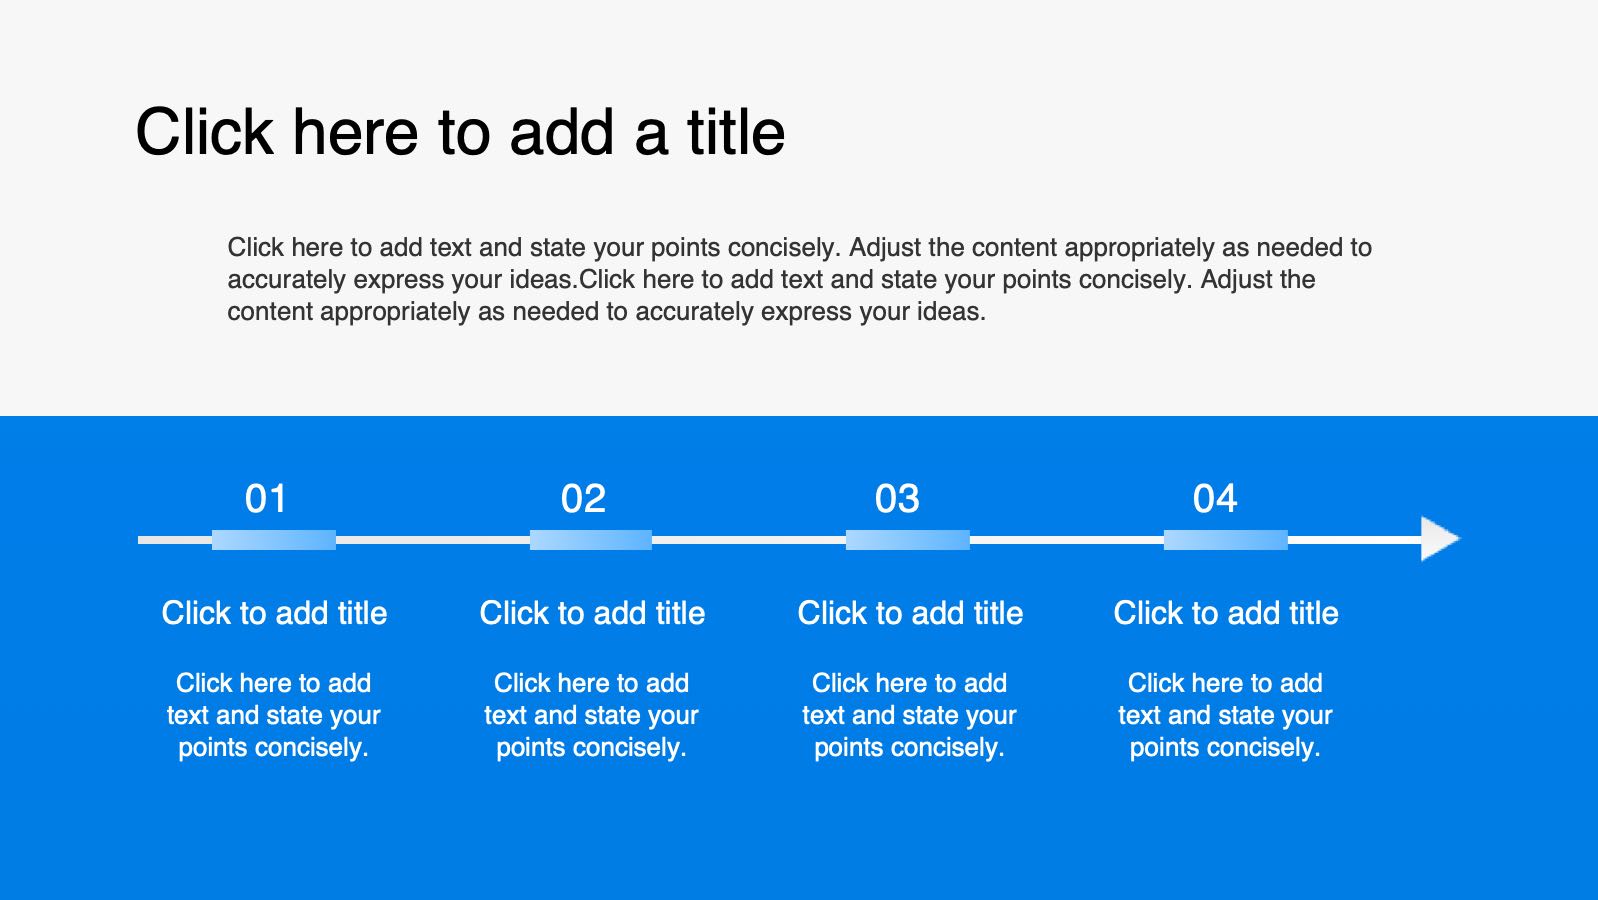The width and height of the screenshot is (1598, 900).
Task: Click "Click to add title" under step 01
Action: pos(274,613)
